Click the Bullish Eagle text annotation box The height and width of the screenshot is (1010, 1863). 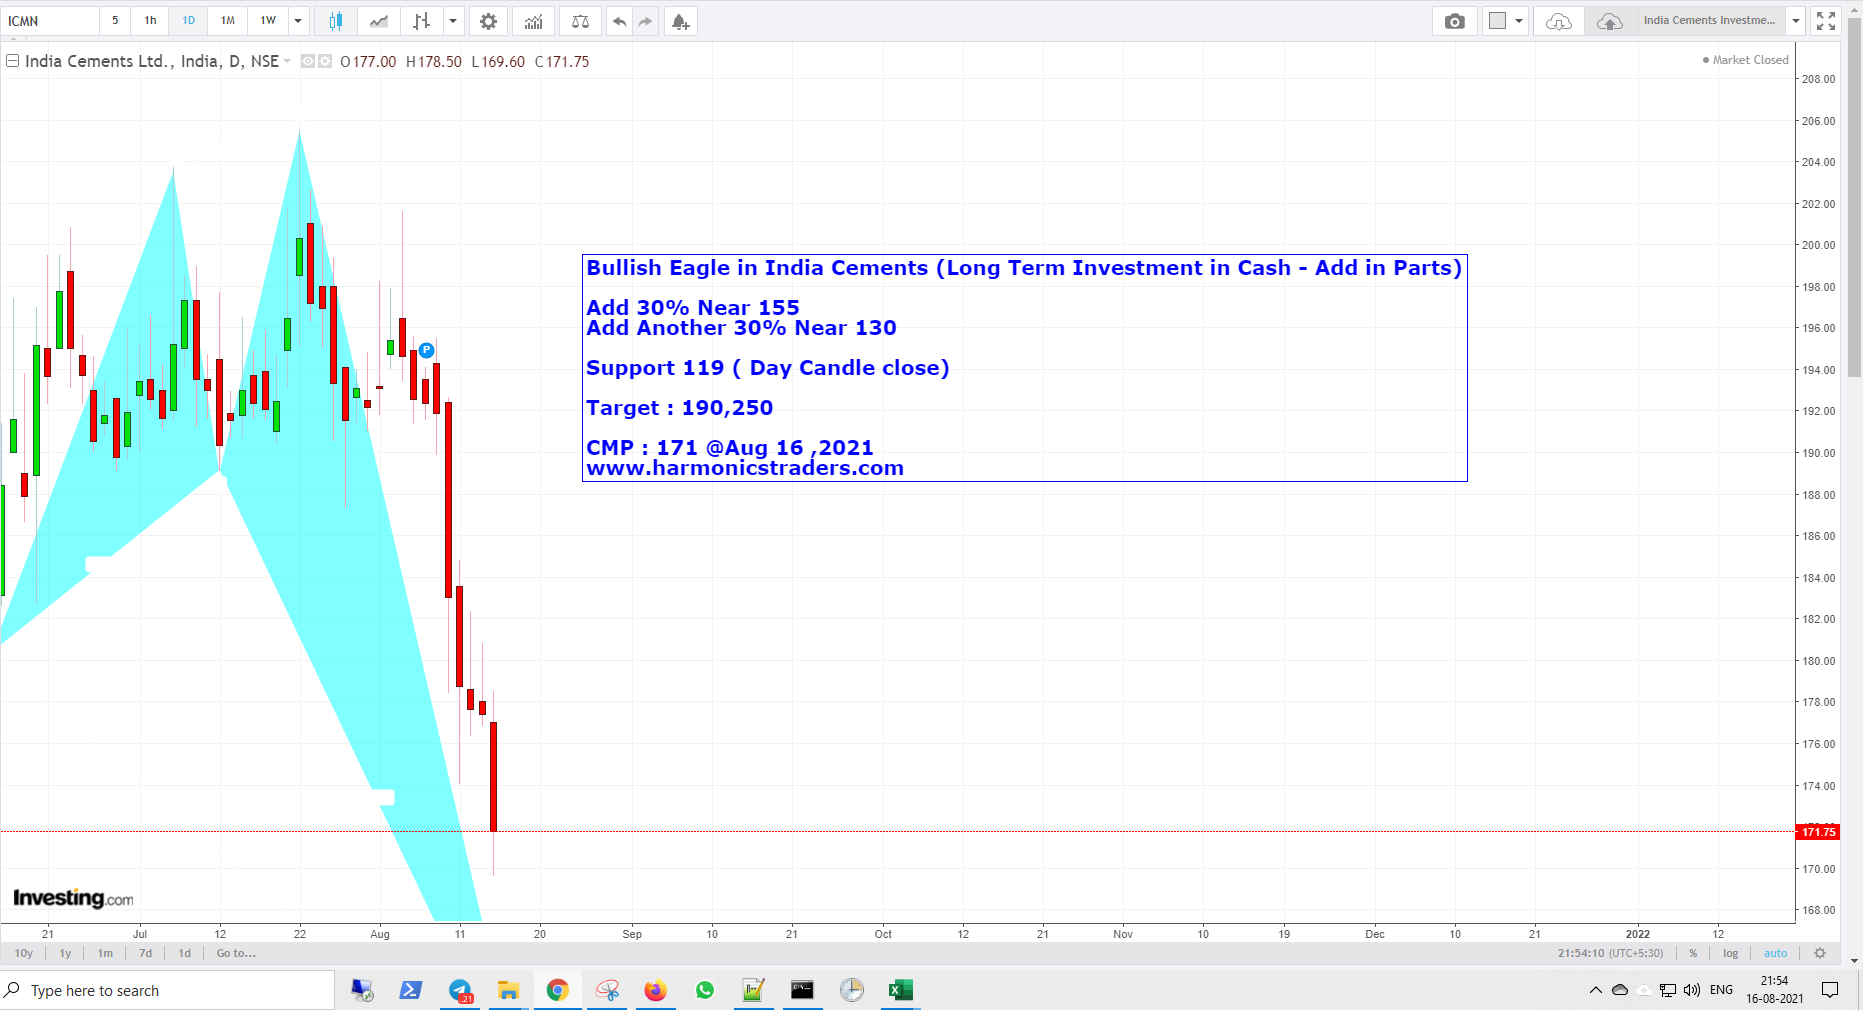pos(1024,368)
